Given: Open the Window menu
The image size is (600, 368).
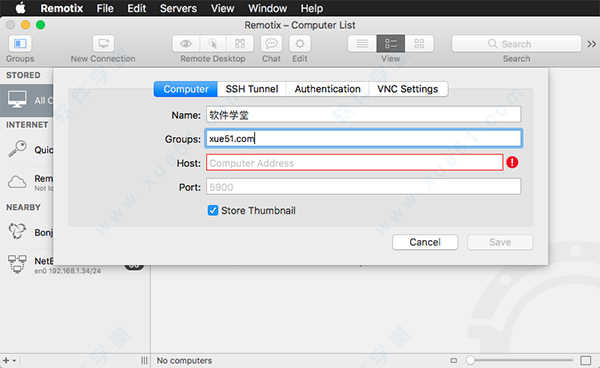Looking at the screenshot, I should (x=267, y=8).
